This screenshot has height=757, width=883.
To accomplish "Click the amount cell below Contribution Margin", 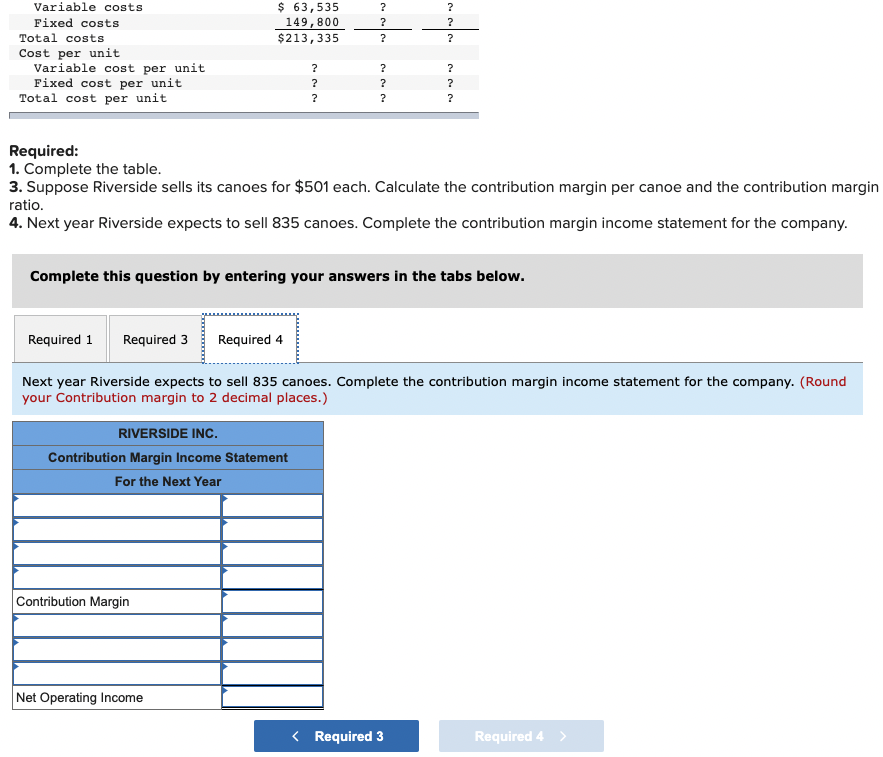I will point(272,625).
